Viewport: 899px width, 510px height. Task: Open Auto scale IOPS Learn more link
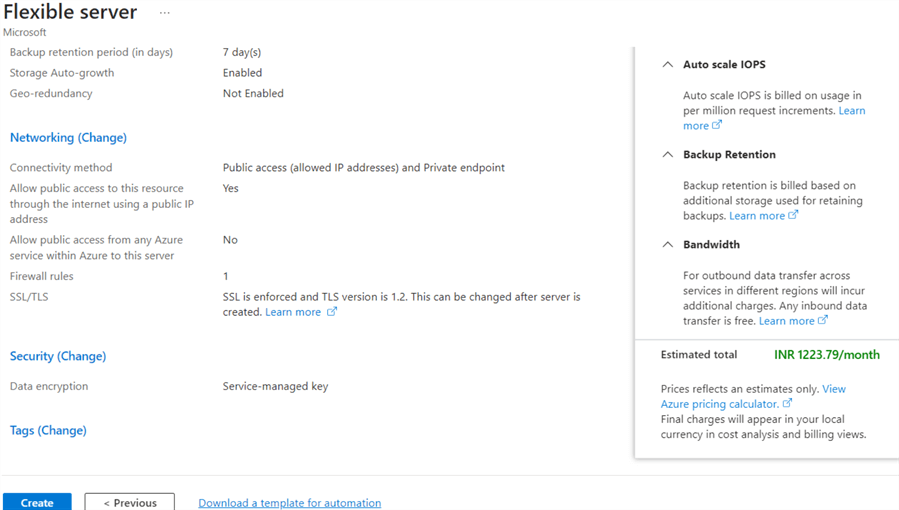pyautogui.click(x=851, y=111)
